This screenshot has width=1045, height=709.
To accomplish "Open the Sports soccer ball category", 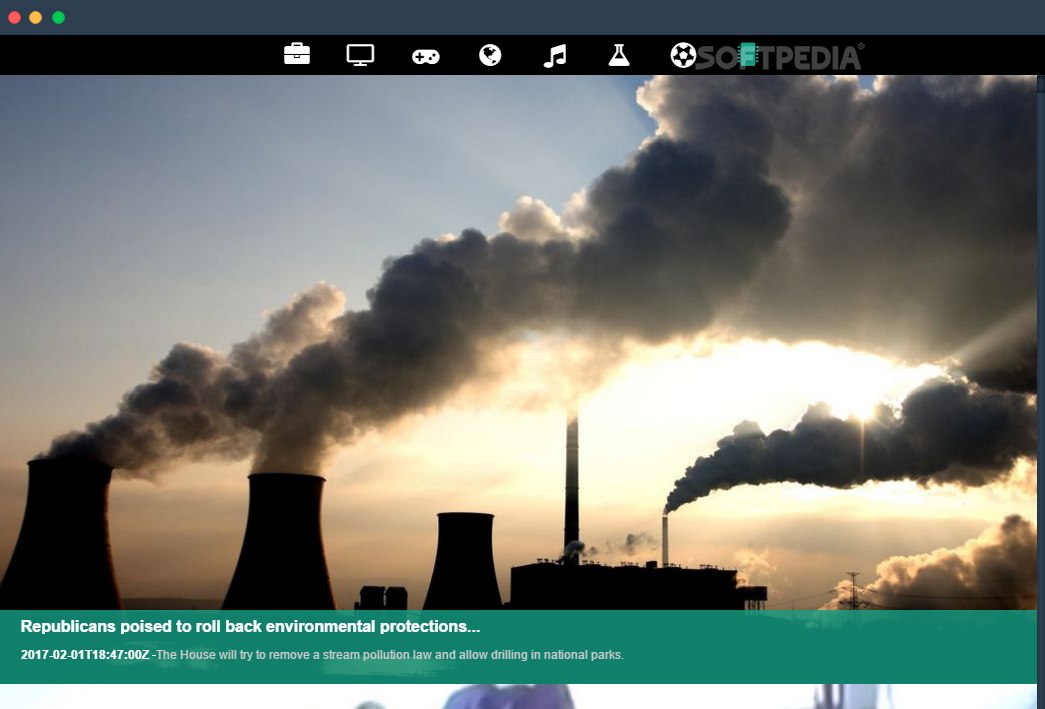I will 683,55.
